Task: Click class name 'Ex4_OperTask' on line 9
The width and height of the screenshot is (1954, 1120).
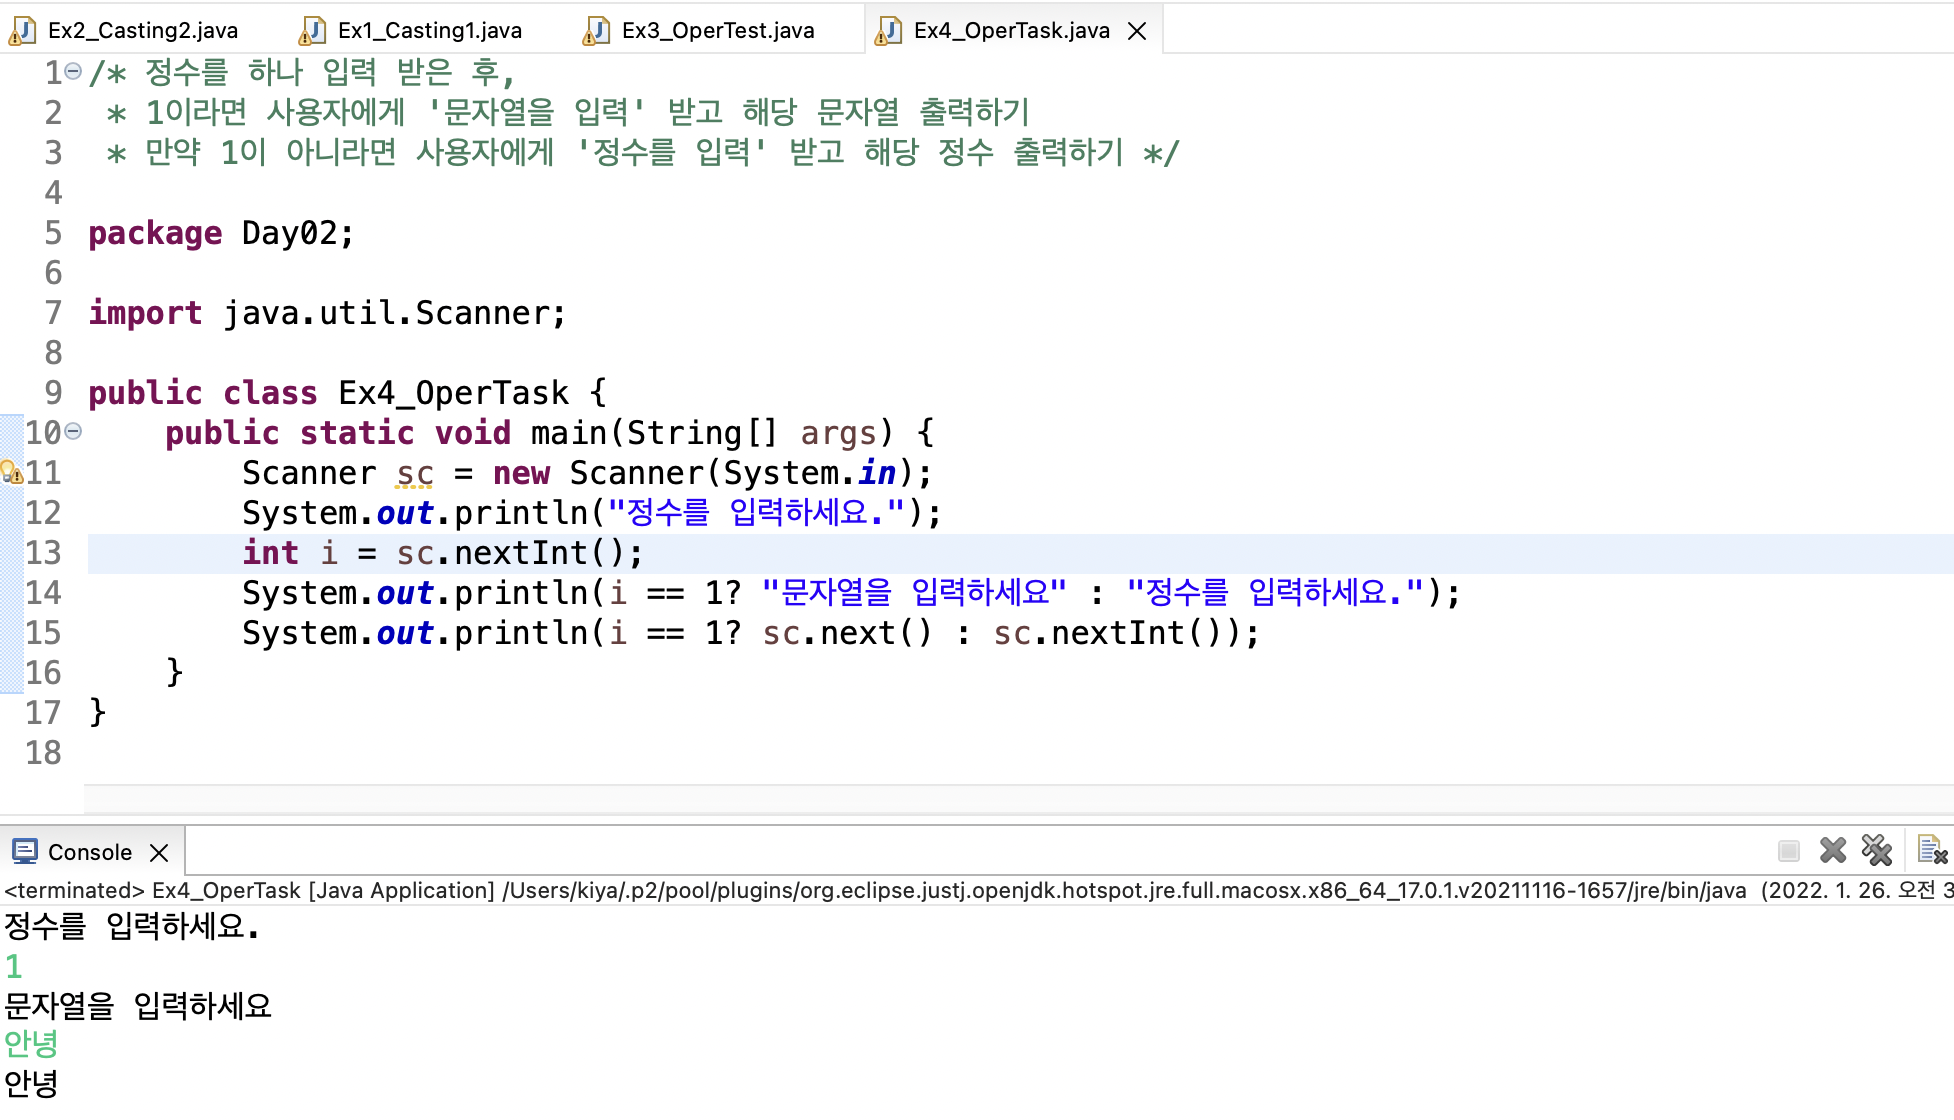Action: coord(453,393)
